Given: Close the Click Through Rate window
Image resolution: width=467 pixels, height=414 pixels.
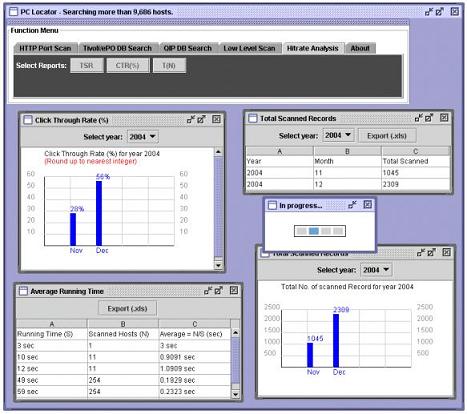Looking at the screenshot, I should [x=216, y=119].
